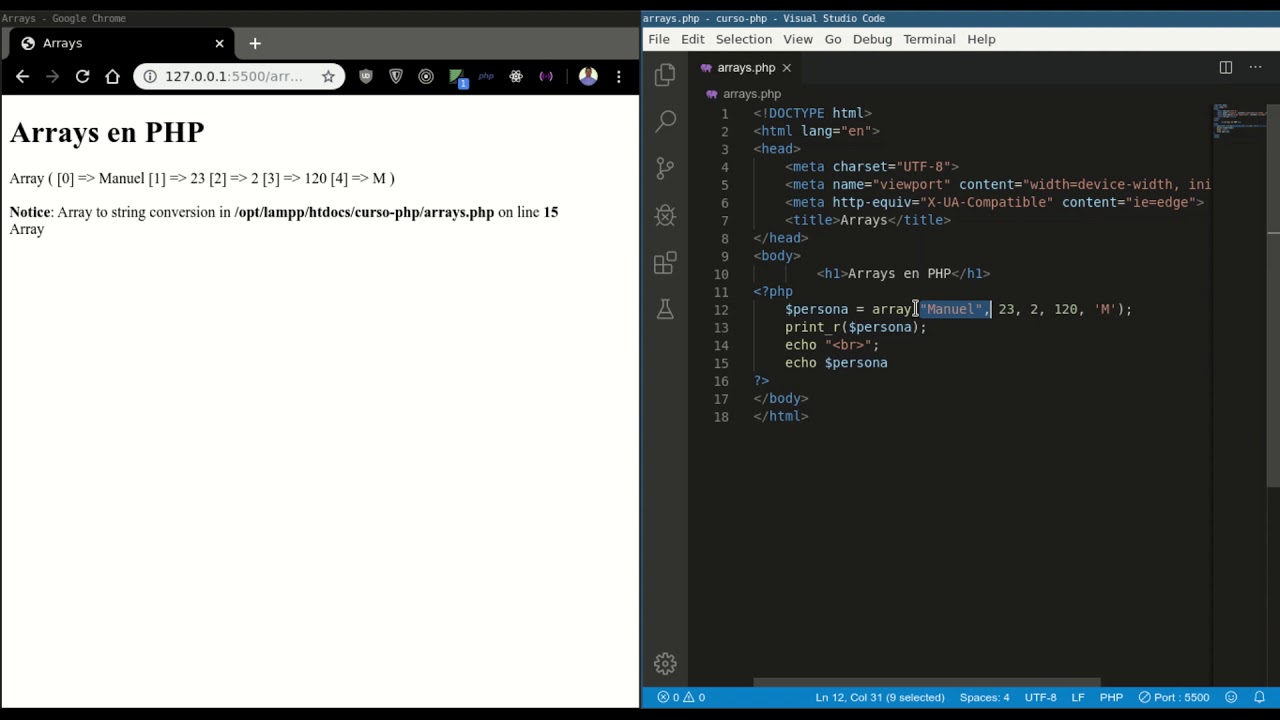Open notifications bell in status bar
This screenshot has height=720, width=1280.
1259,697
